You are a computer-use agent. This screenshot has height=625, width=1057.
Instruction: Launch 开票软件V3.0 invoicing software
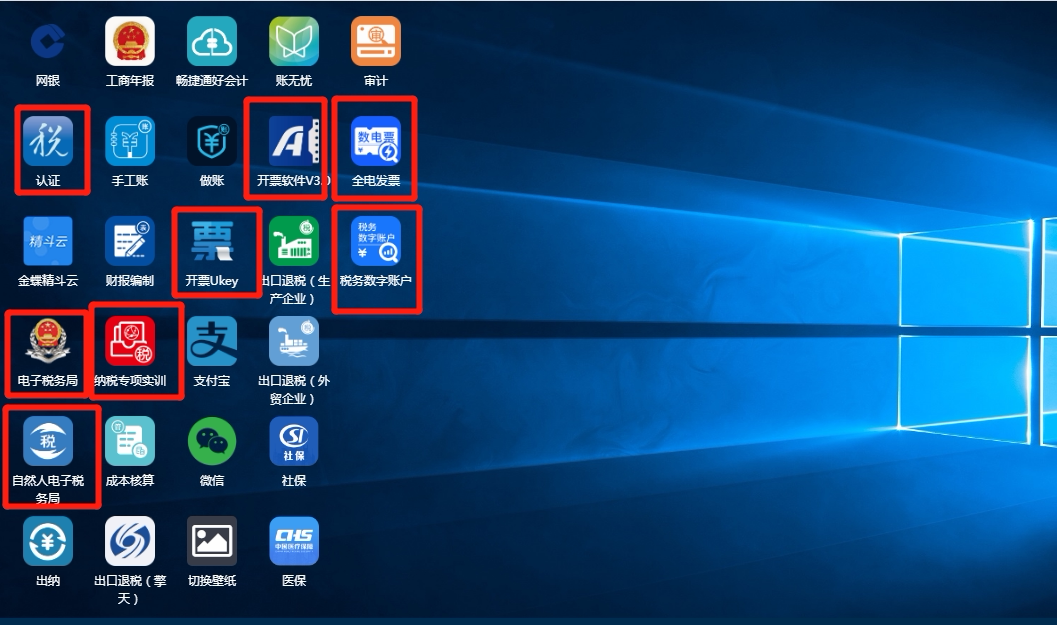(294, 142)
